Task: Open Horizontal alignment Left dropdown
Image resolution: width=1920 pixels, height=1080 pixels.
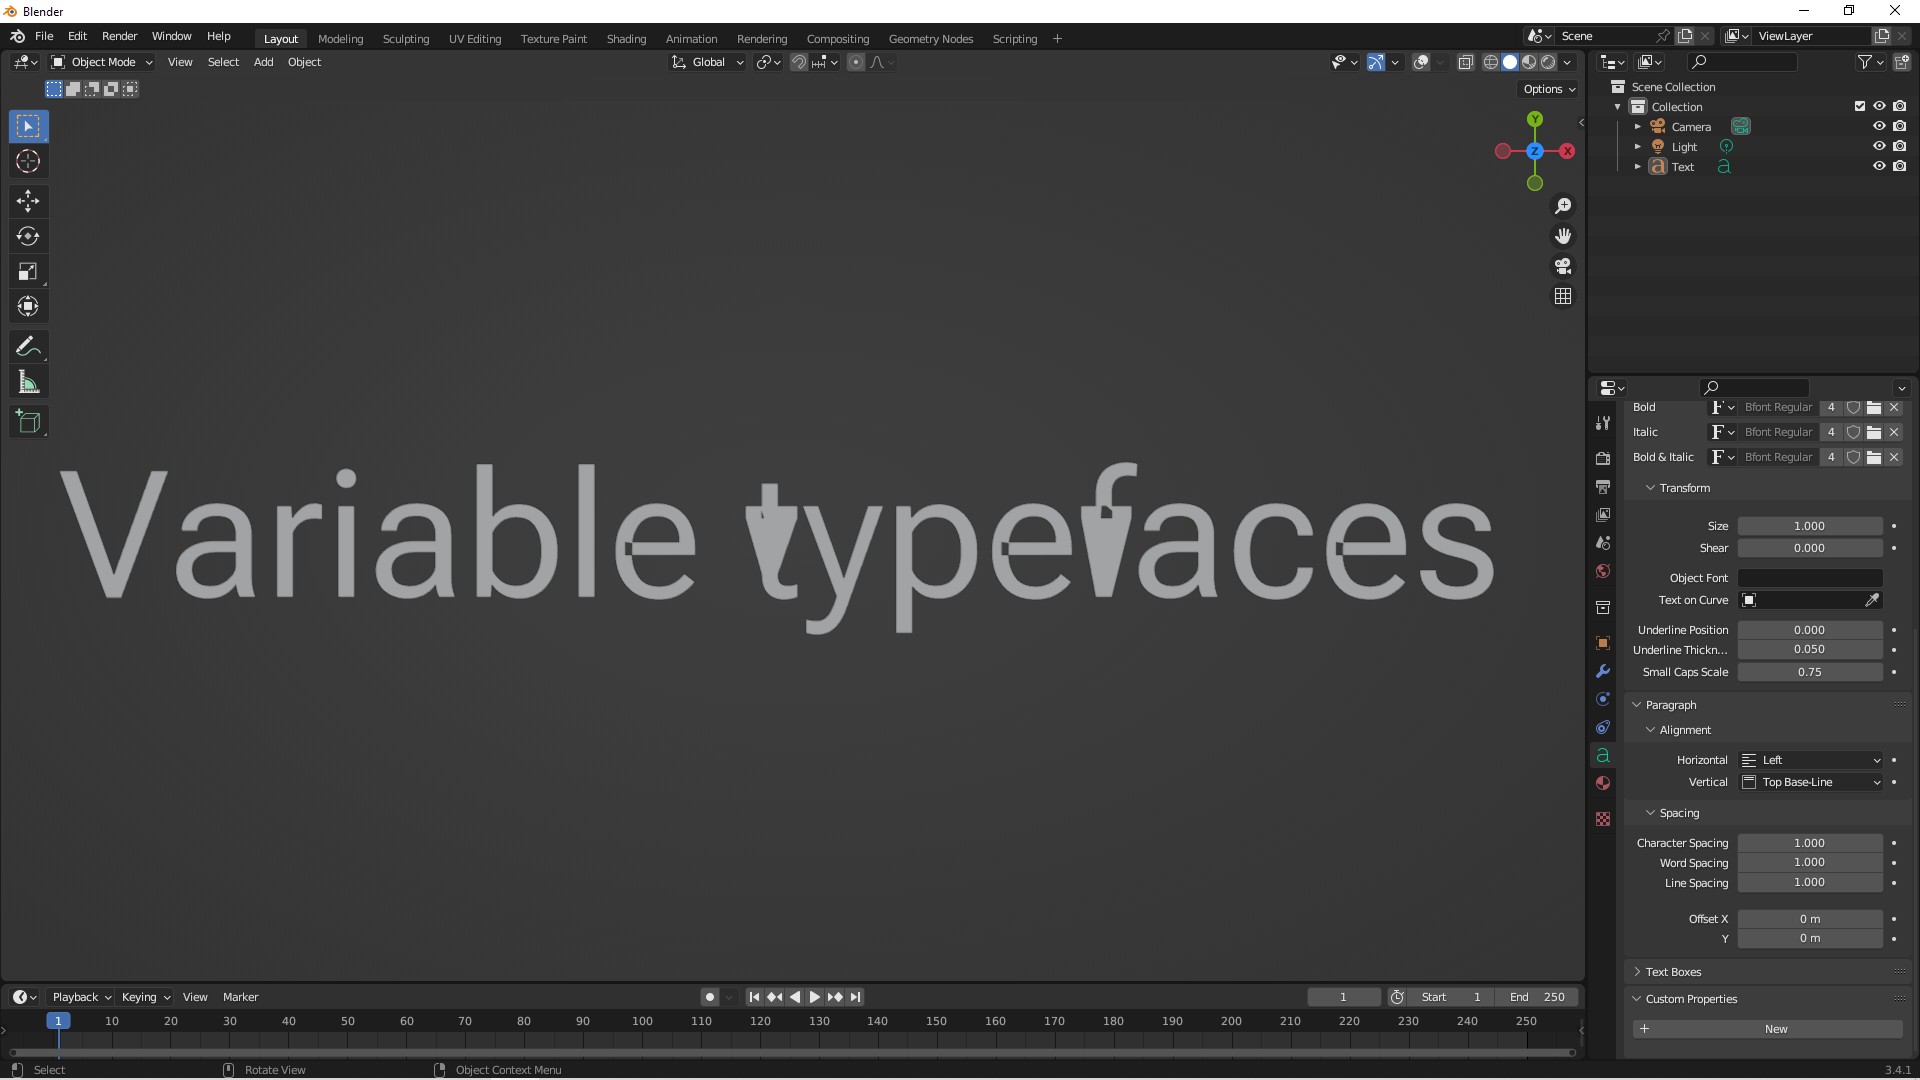Action: coord(1810,760)
